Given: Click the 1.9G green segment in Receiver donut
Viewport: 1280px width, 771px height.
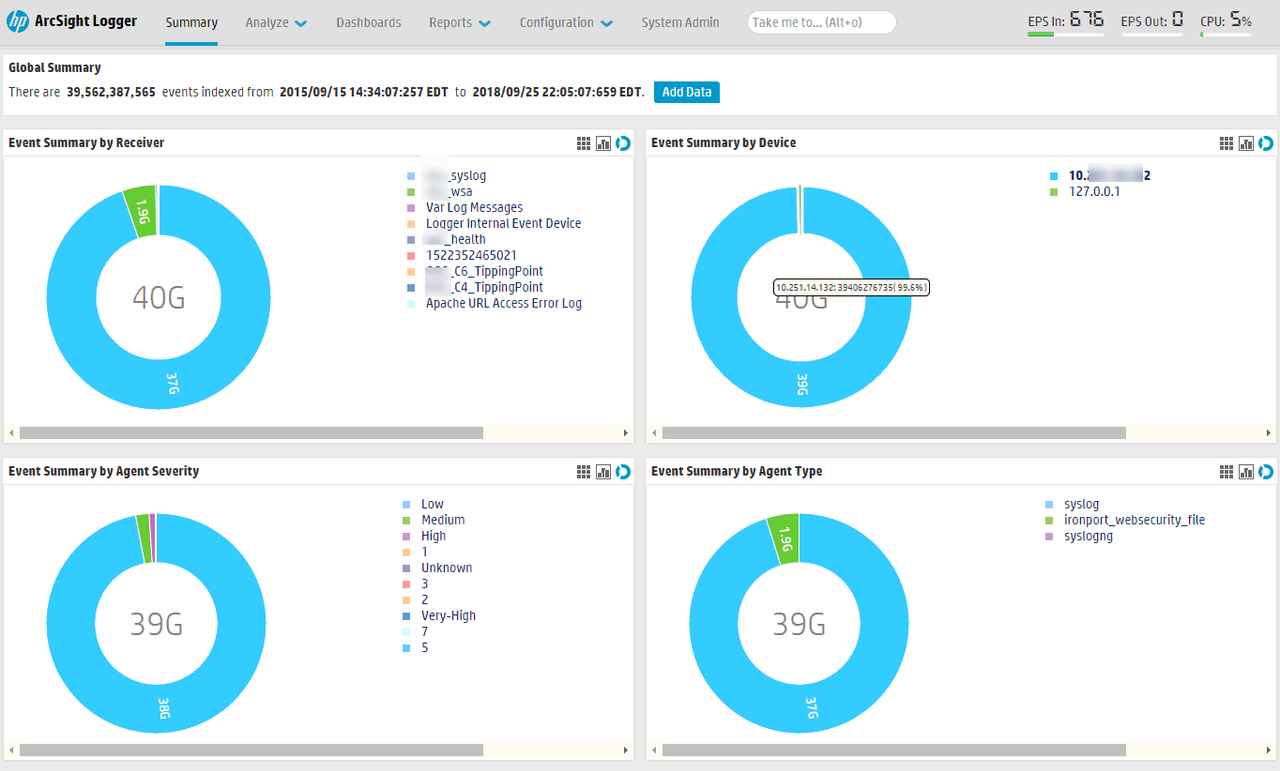Looking at the screenshot, I should (x=141, y=211).
